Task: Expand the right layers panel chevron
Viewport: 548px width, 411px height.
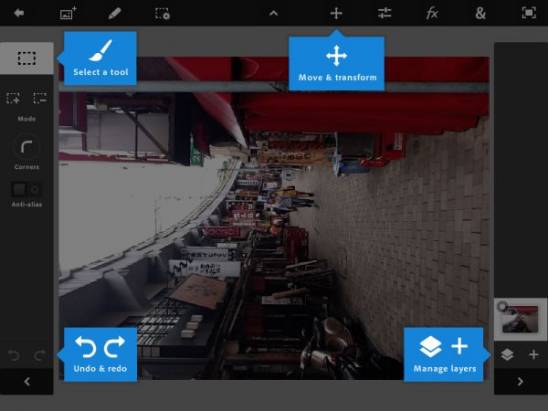Action: [x=520, y=382]
